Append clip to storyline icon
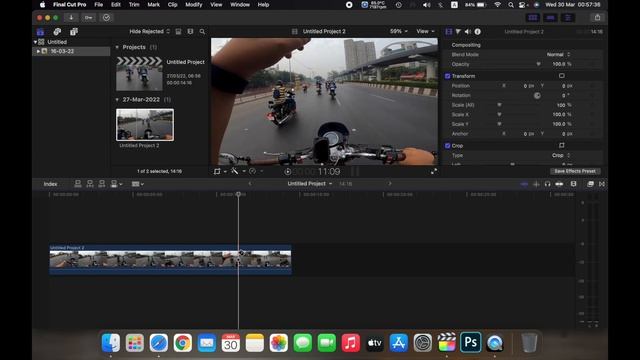The image size is (640, 360). click(x=102, y=184)
